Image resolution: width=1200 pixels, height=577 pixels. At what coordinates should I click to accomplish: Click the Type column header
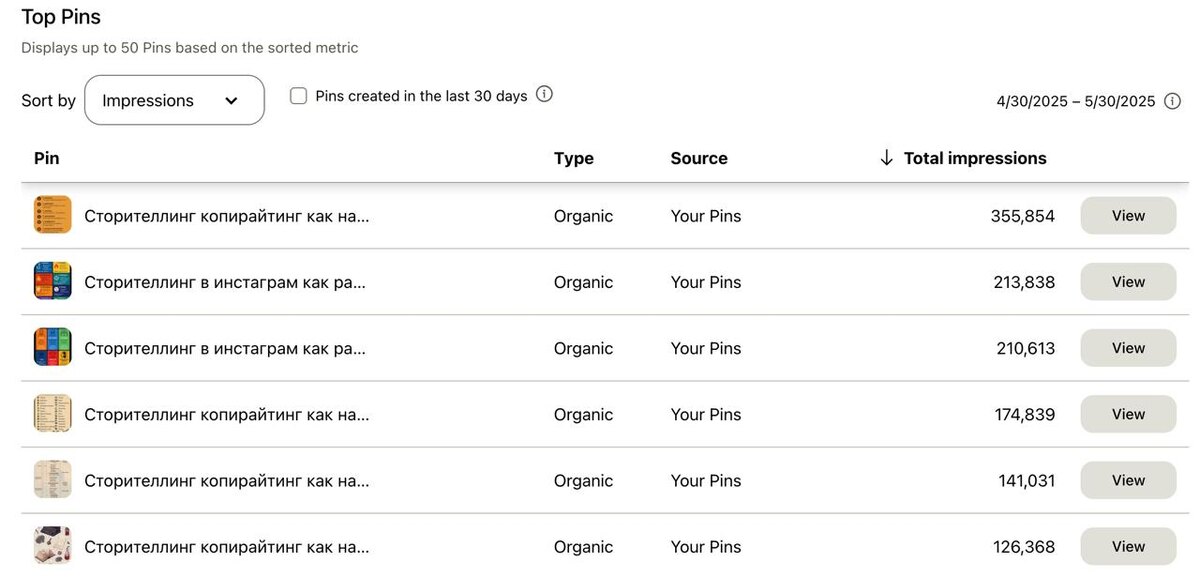tap(573, 158)
